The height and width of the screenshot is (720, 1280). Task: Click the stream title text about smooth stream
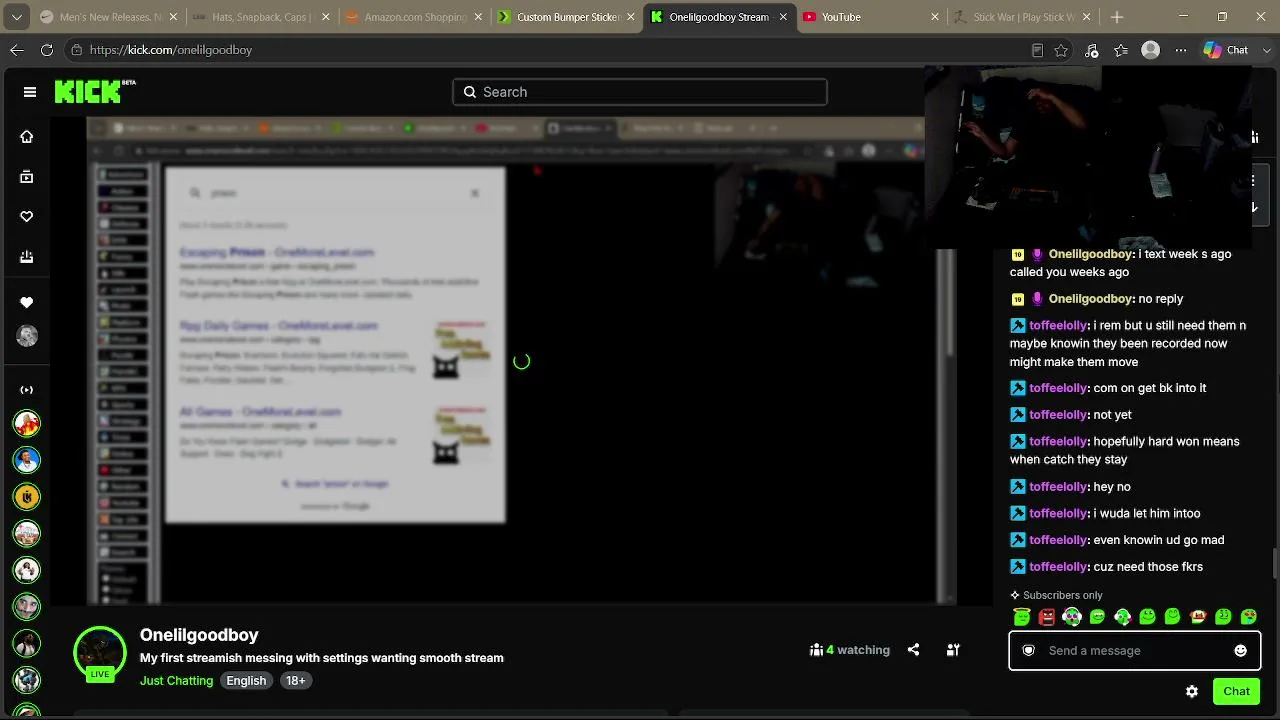(322, 658)
